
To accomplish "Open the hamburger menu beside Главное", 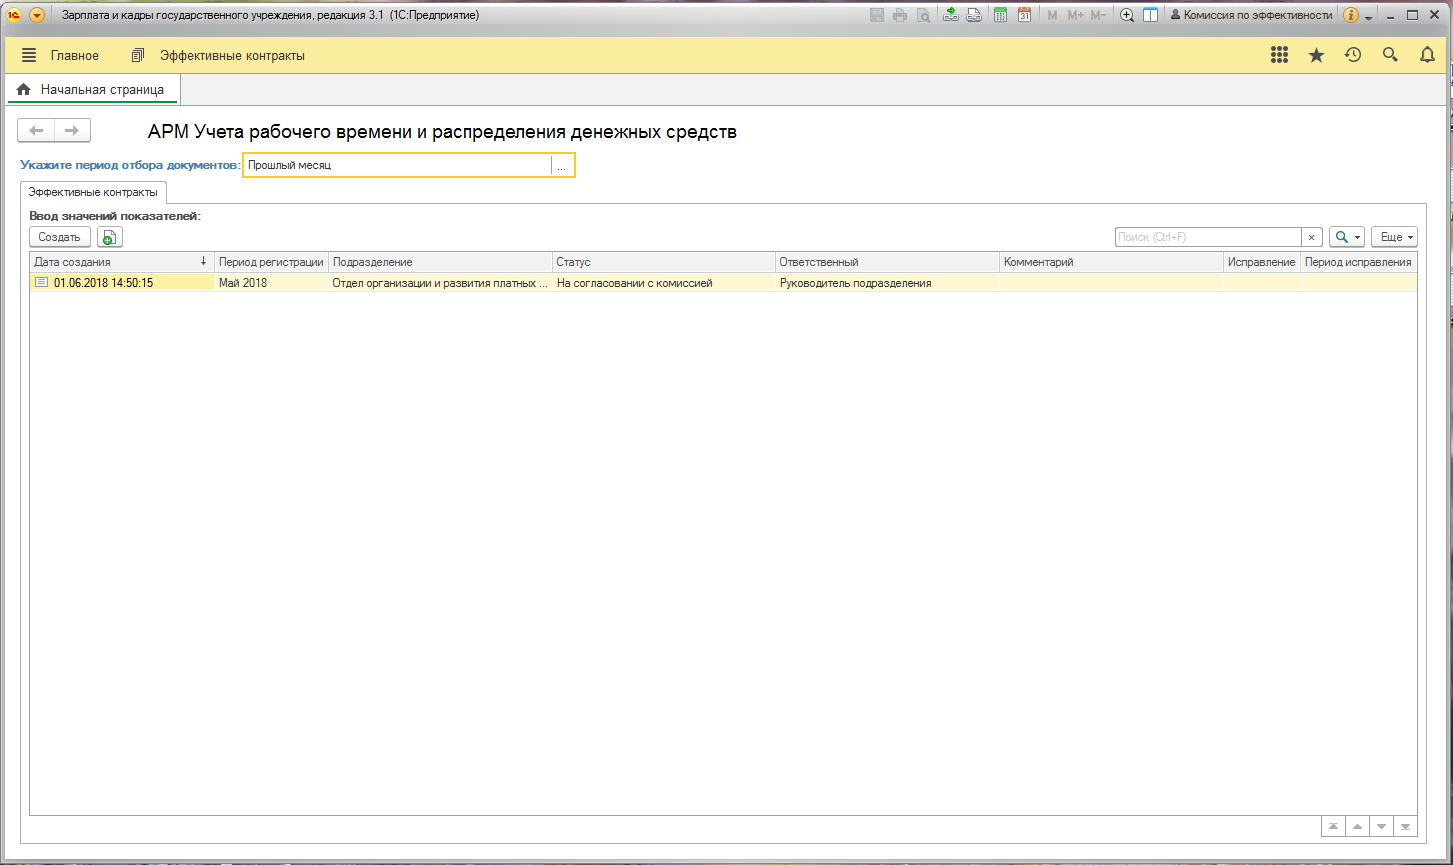I will 29,56.
